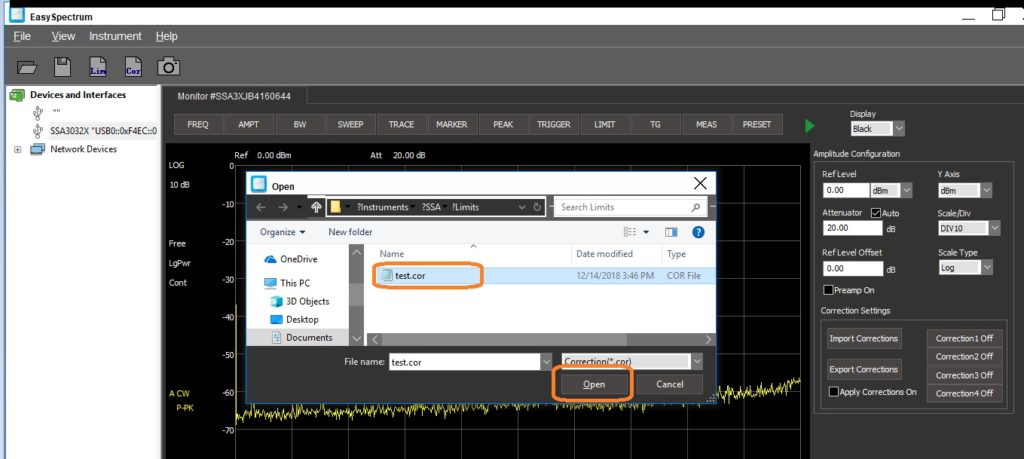Click the Import Corrections button
Screen dimensions: 1024x459
(864, 339)
